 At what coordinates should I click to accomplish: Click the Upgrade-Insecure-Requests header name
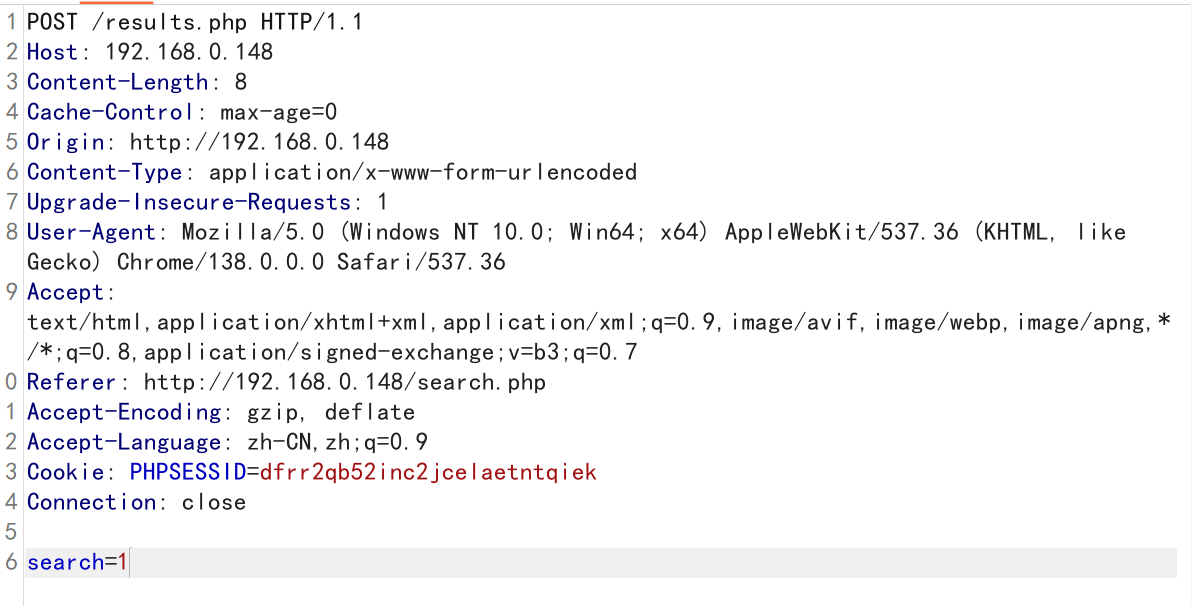(188, 201)
